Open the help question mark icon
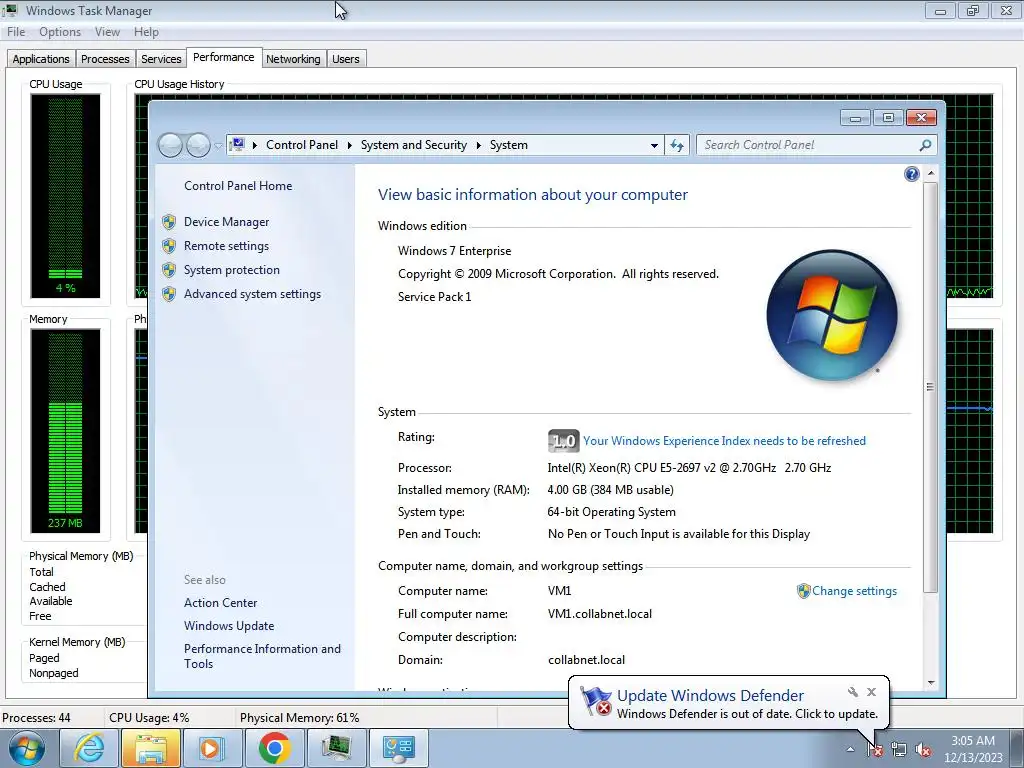 (912, 174)
